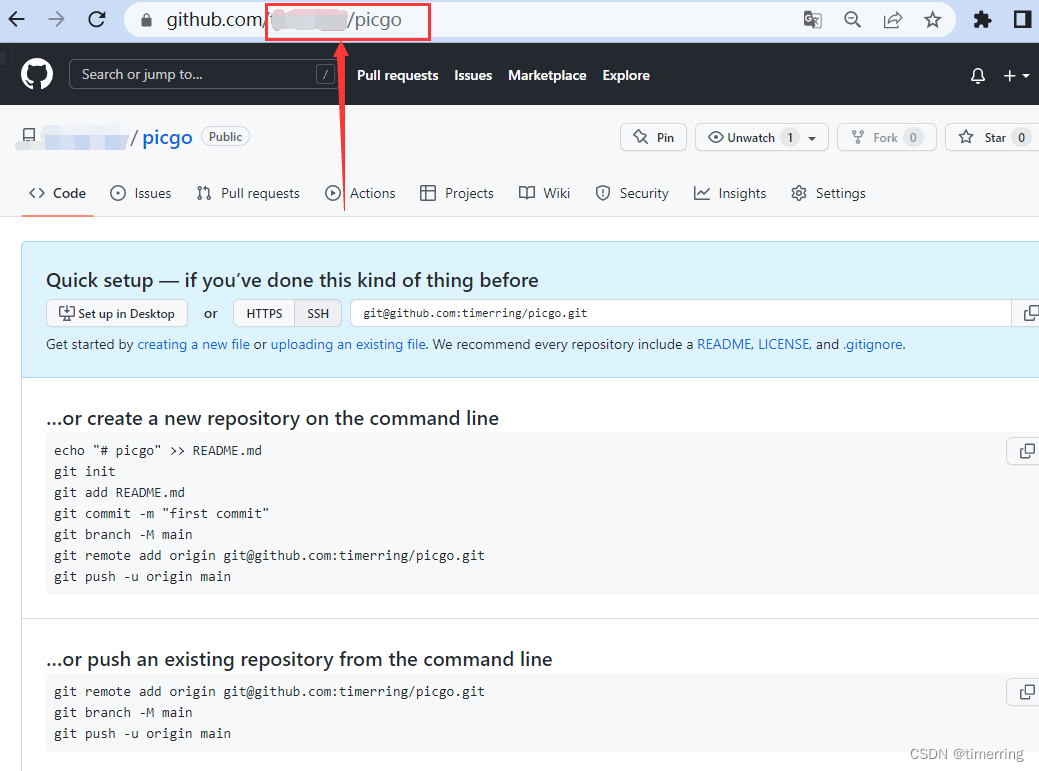Select the Code tab
Image resolution: width=1039 pixels, height=771 pixels.
57,193
